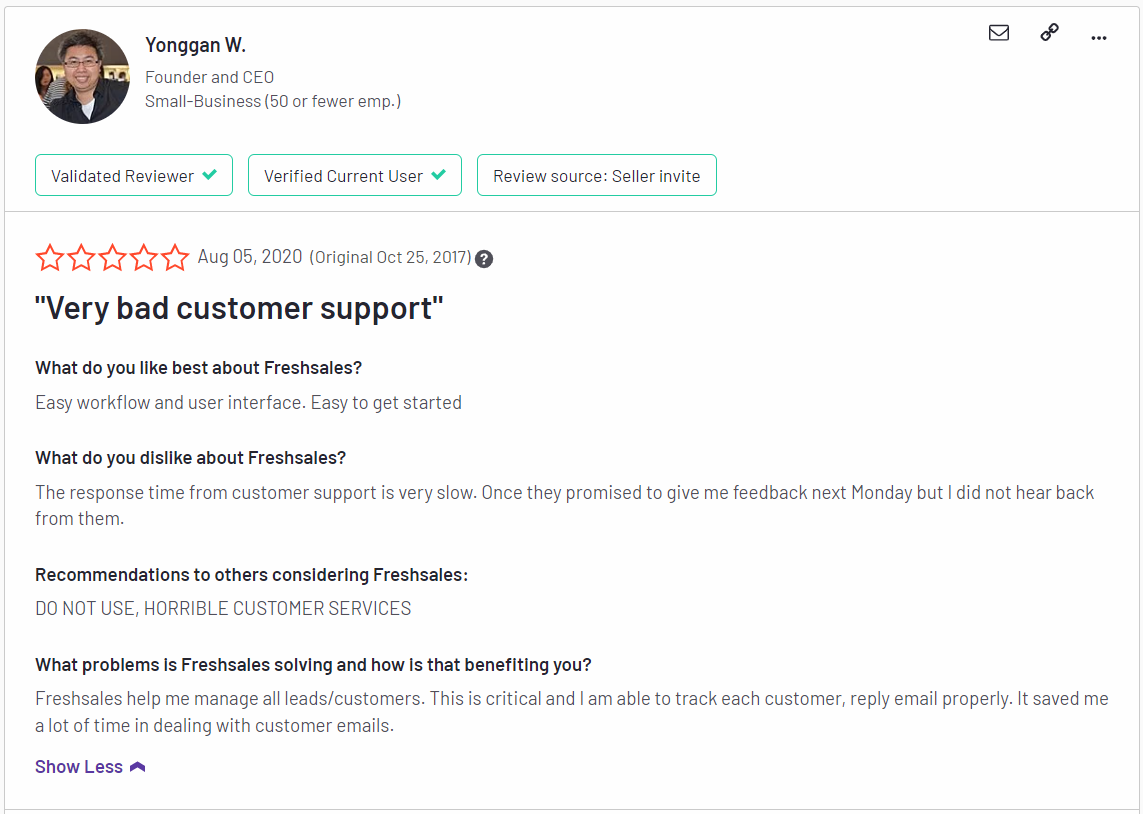
Task: Click the question mark help icon
Action: point(484,259)
